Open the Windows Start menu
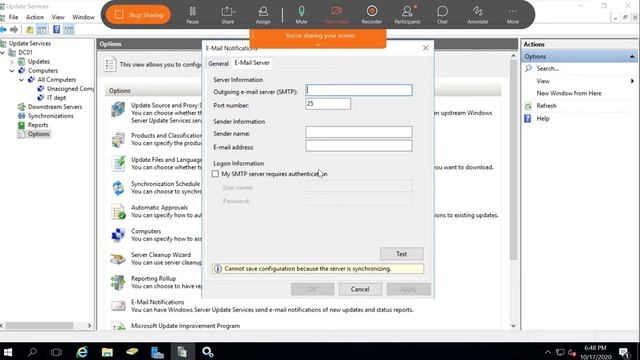Image resolution: width=640 pixels, height=360 pixels. click(7, 352)
